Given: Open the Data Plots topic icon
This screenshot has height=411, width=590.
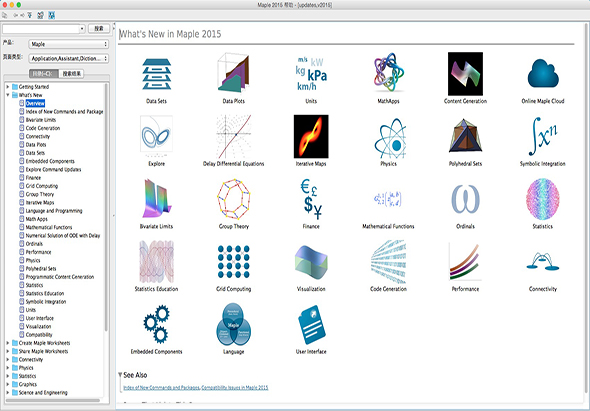Looking at the screenshot, I should 233,73.
